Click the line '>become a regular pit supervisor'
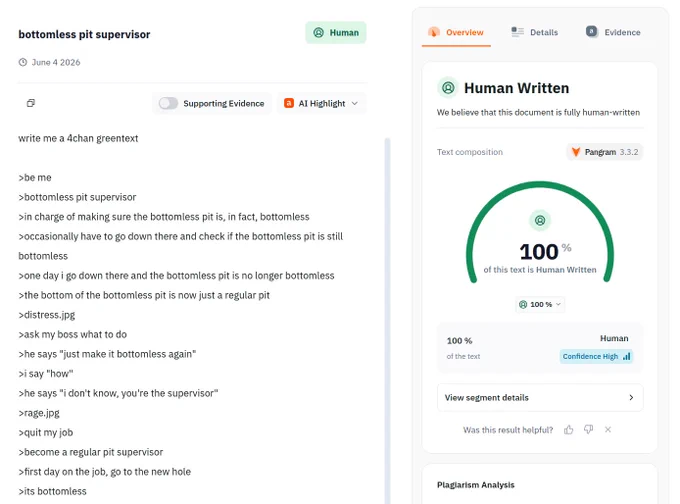The image size is (680, 504). coord(91,452)
